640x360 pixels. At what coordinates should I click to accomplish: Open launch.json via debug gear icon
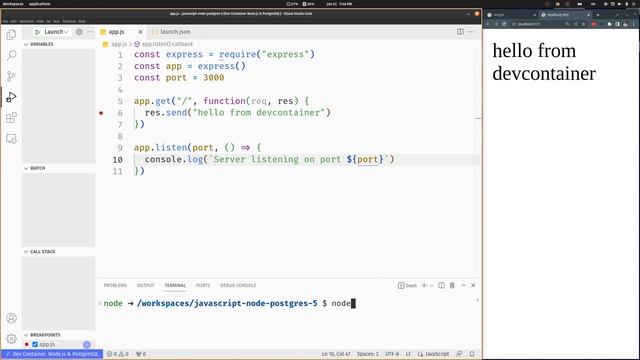pyautogui.click(x=79, y=31)
